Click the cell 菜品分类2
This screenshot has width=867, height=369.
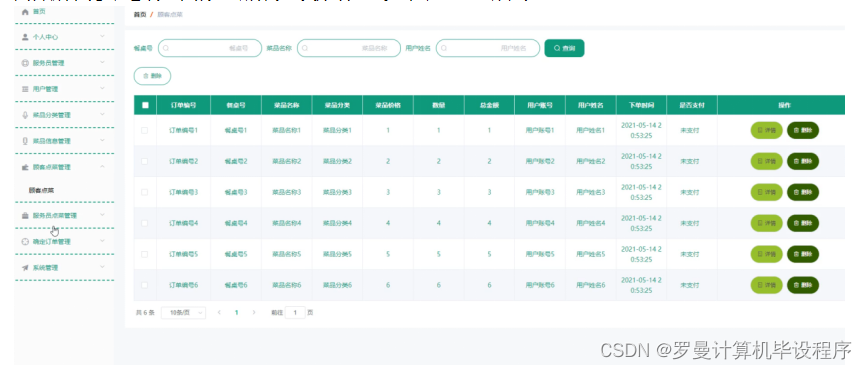337,162
